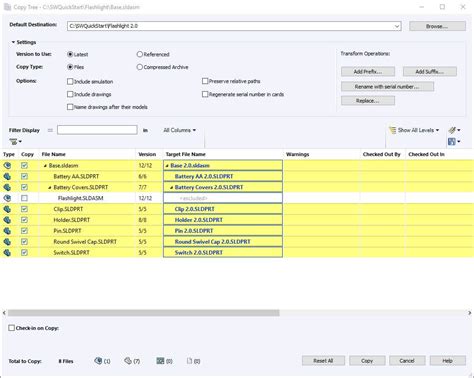Image resolution: width=474 pixels, height=378 pixels.
Task: Click the Browse button
Action: tap(437, 26)
